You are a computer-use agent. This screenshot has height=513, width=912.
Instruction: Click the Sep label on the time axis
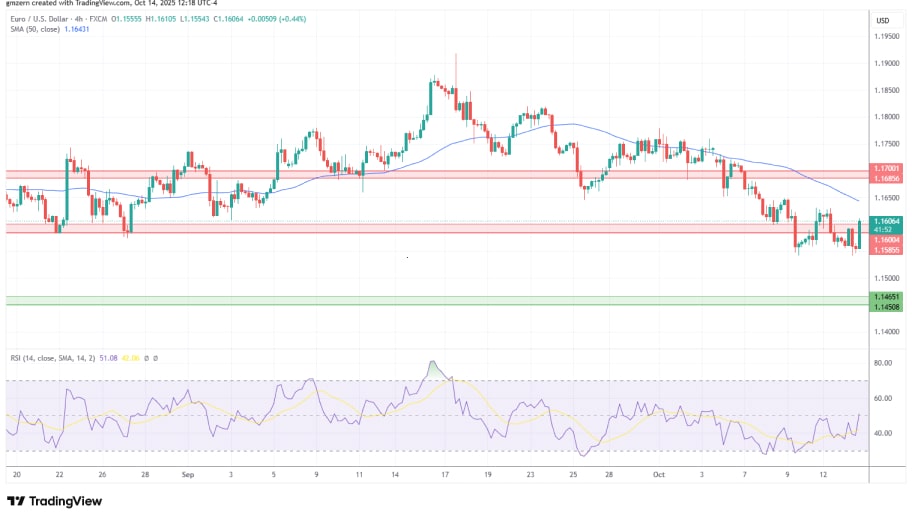[187, 473]
